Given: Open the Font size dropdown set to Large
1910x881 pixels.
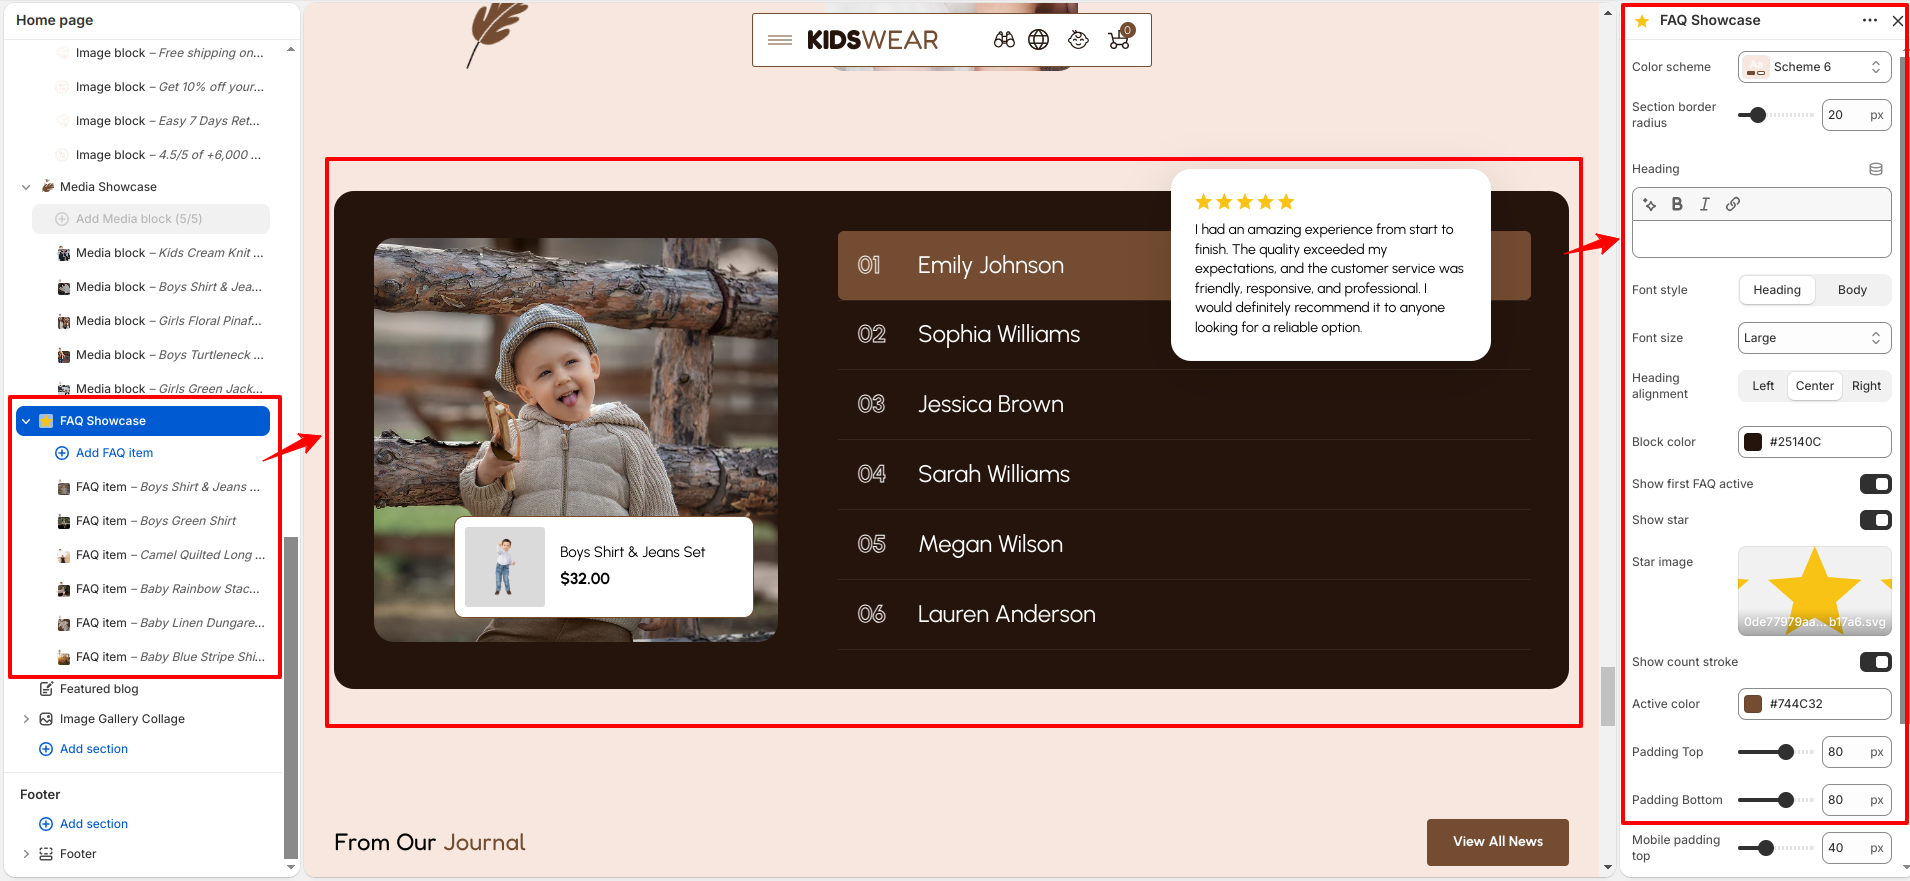Looking at the screenshot, I should (1814, 338).
